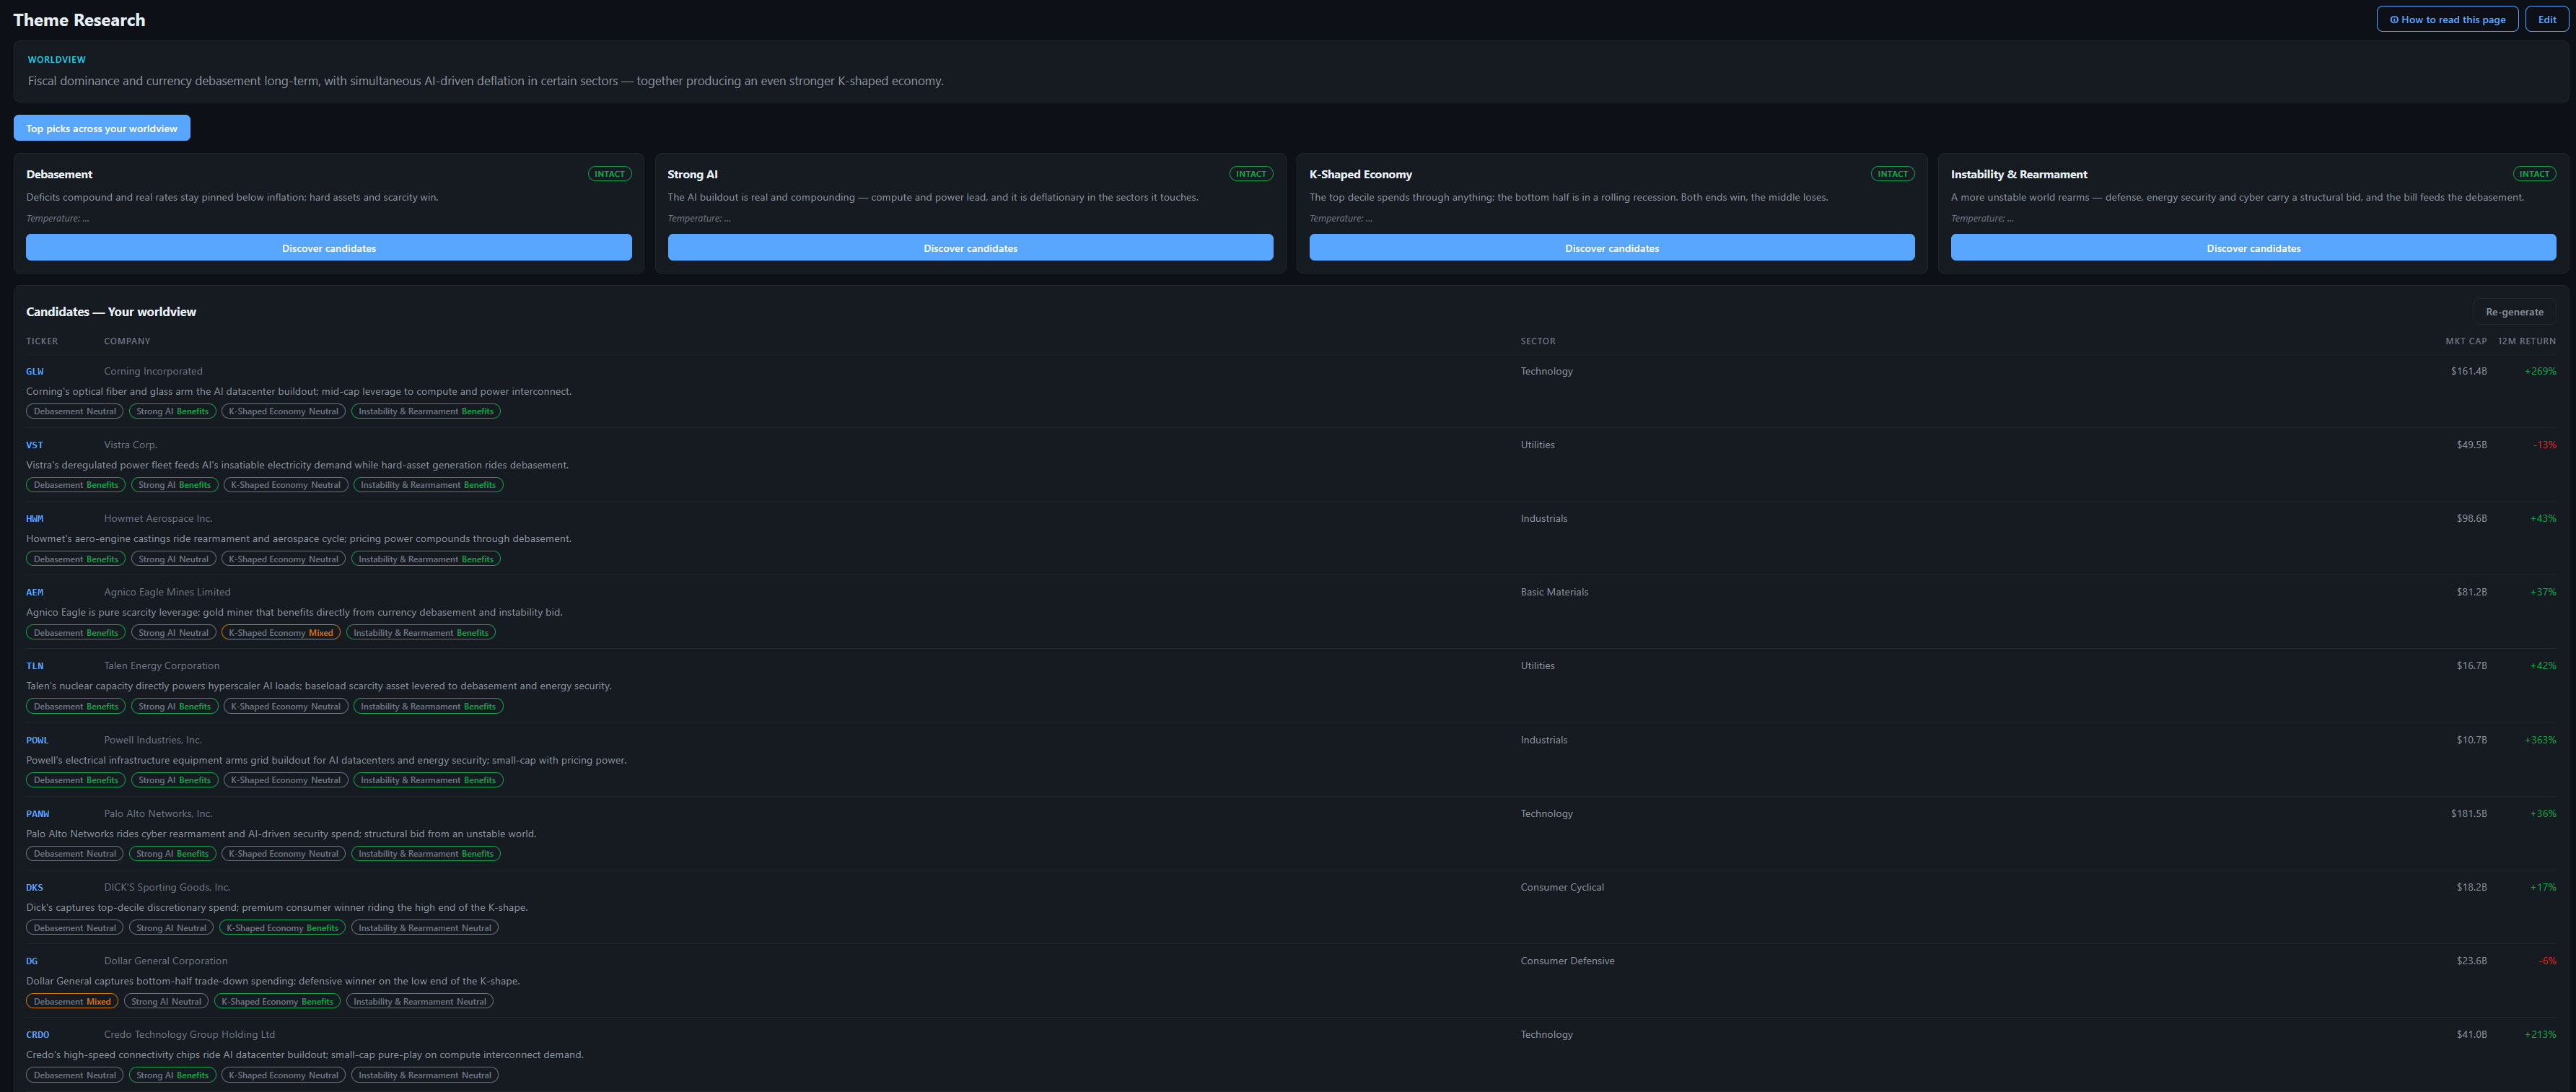This screenshot has width=2576, height=1092.
Task: Click the Instability & Rearmament card title
Action: coord(2019,174)
